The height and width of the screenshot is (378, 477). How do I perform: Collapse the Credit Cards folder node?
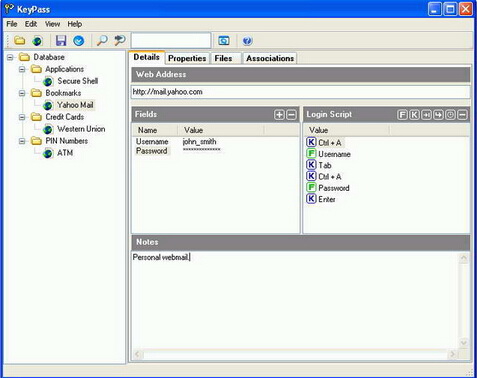22,117
